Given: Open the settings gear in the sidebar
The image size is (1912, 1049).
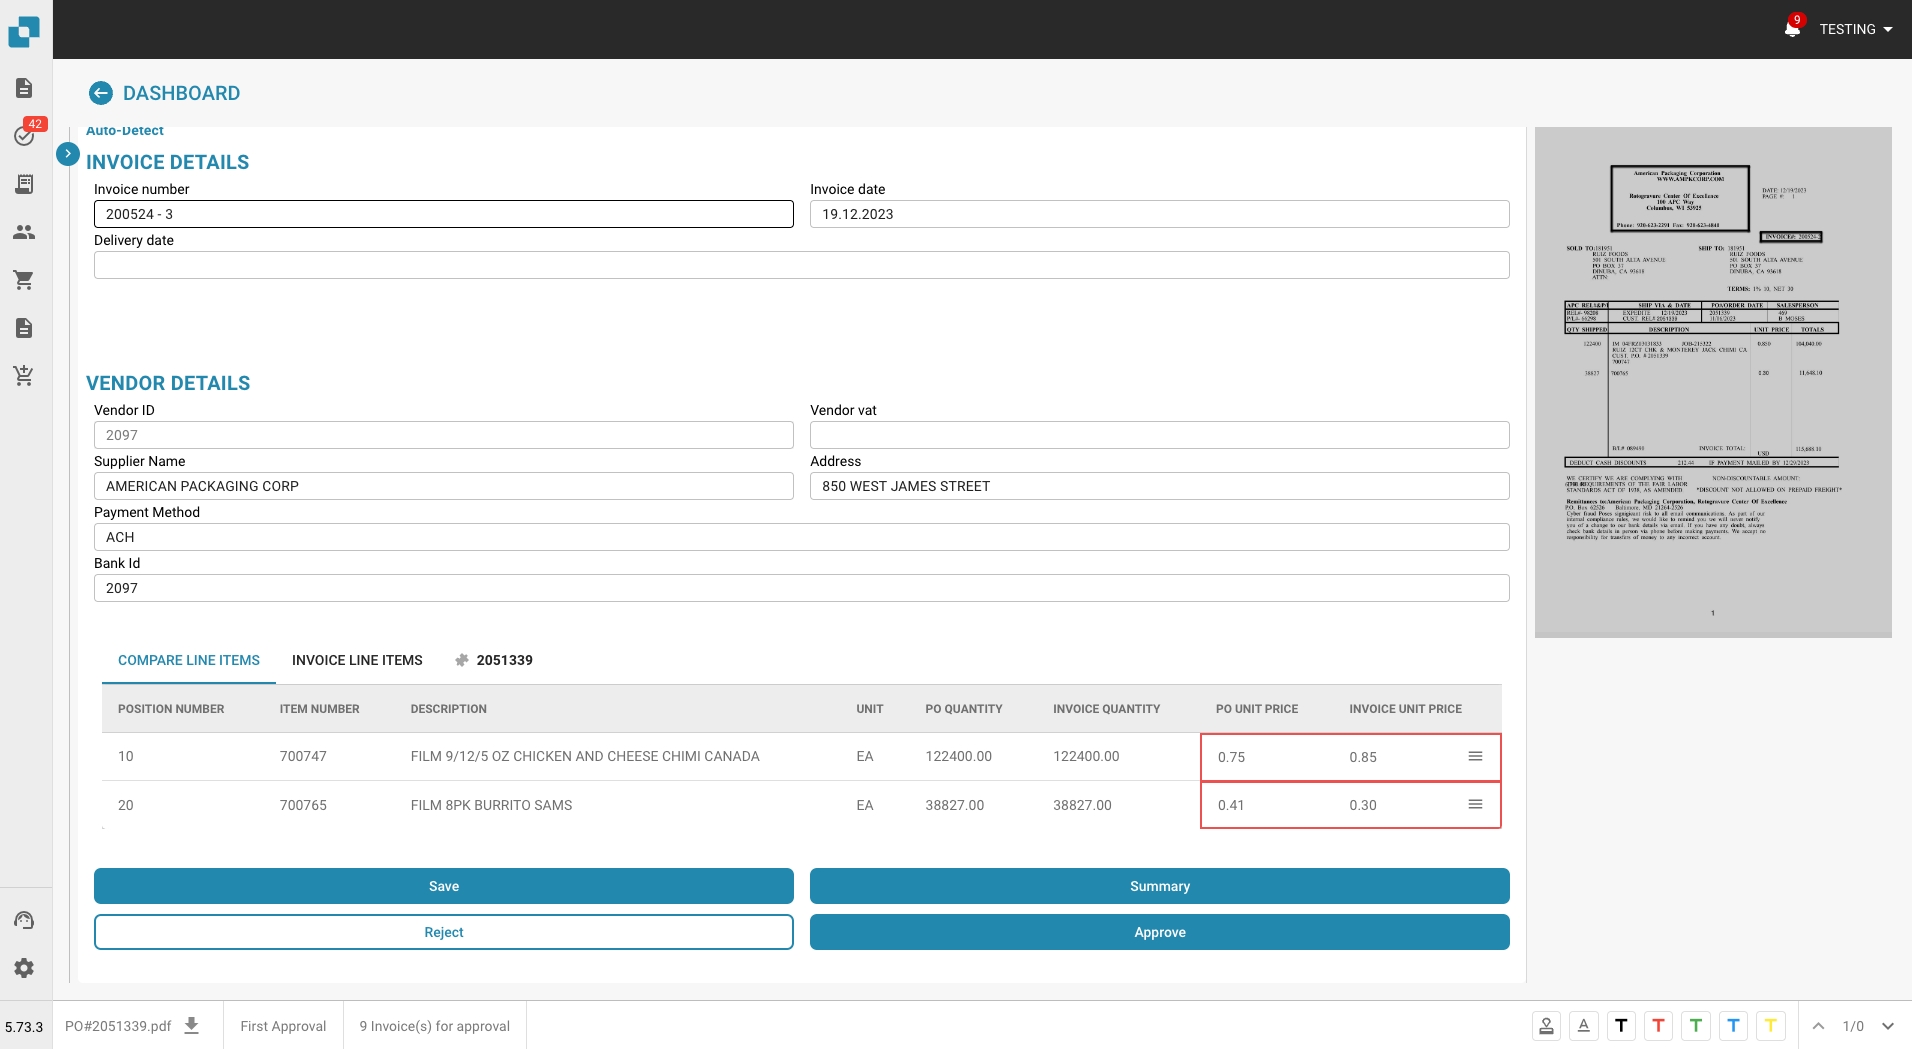Looking at the screenshot, I should coord(25,968).
